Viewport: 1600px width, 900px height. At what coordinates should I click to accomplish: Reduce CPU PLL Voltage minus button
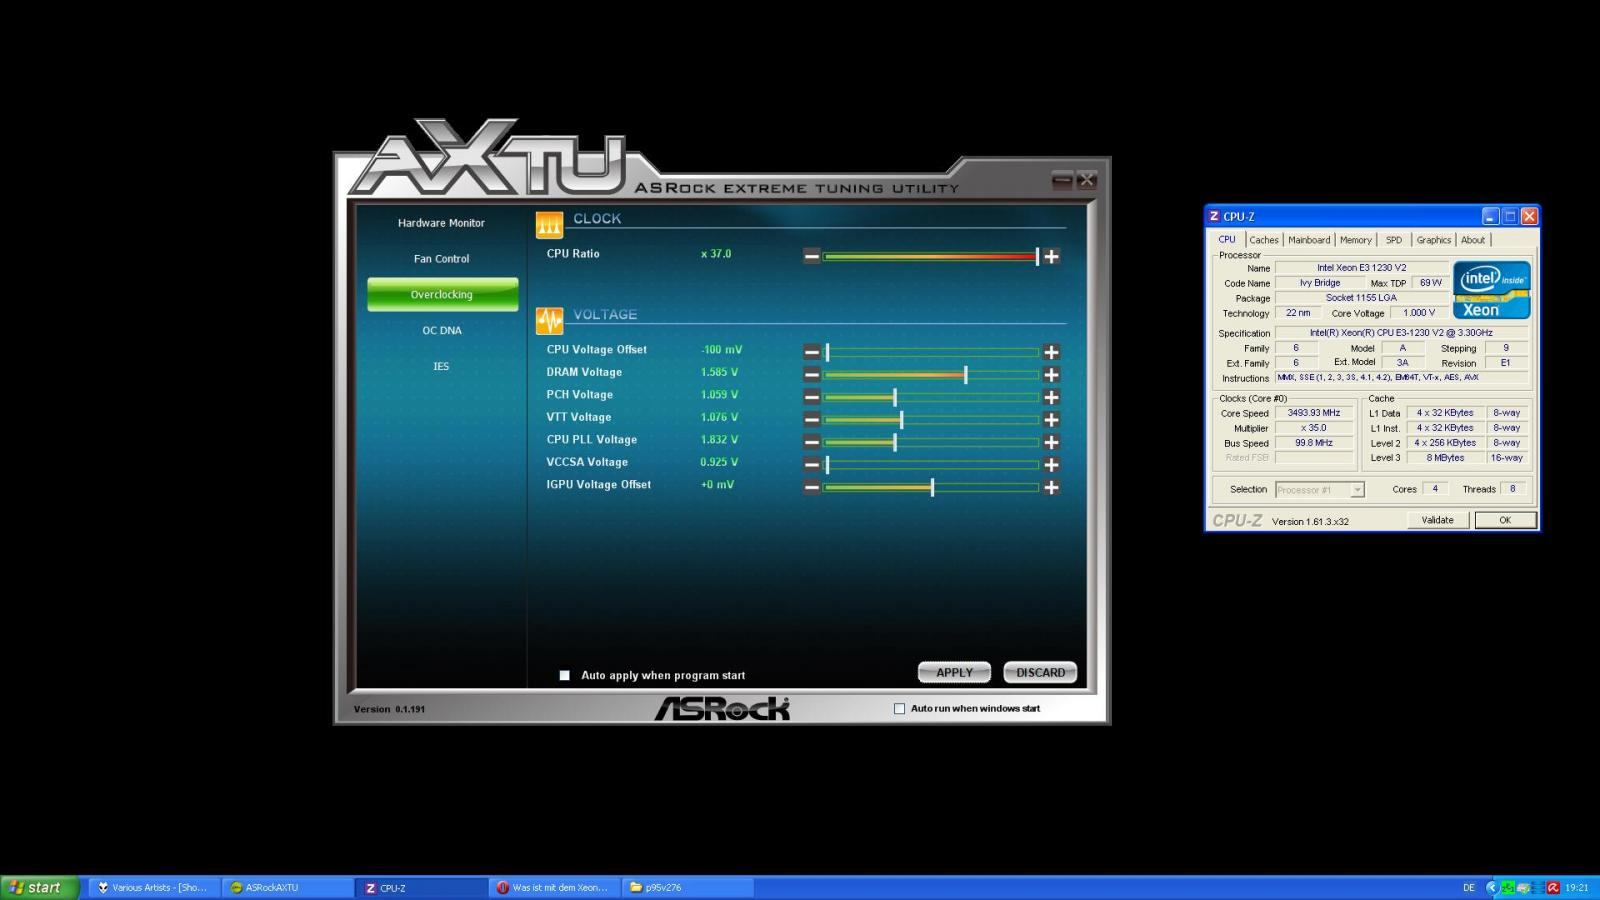click(x=812, y=442)
